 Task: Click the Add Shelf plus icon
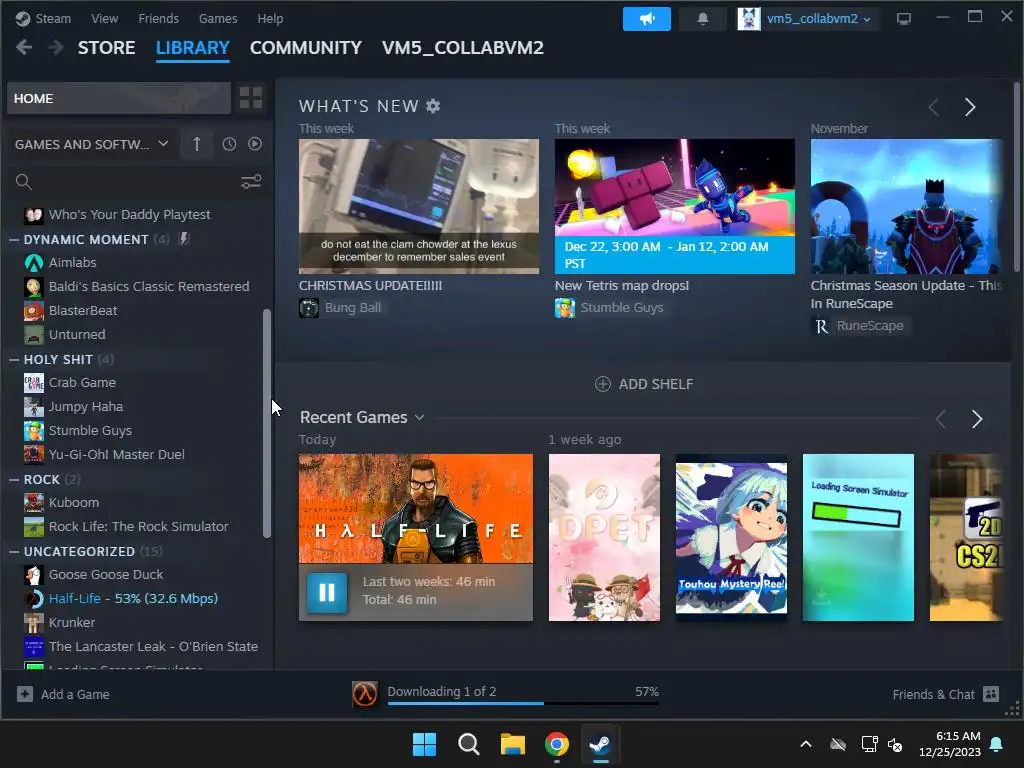click(602, 384)
